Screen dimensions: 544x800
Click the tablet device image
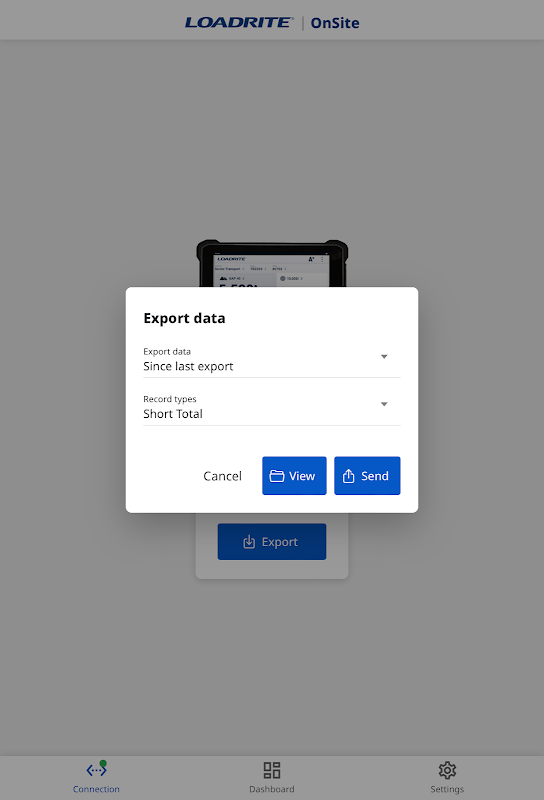pyautogui.click(x=272, y=263)
